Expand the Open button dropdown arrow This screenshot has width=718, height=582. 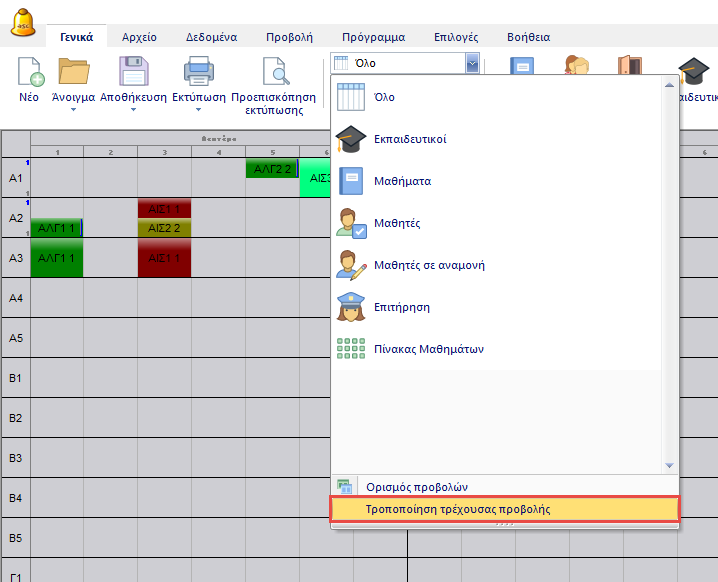pos(73,110)
